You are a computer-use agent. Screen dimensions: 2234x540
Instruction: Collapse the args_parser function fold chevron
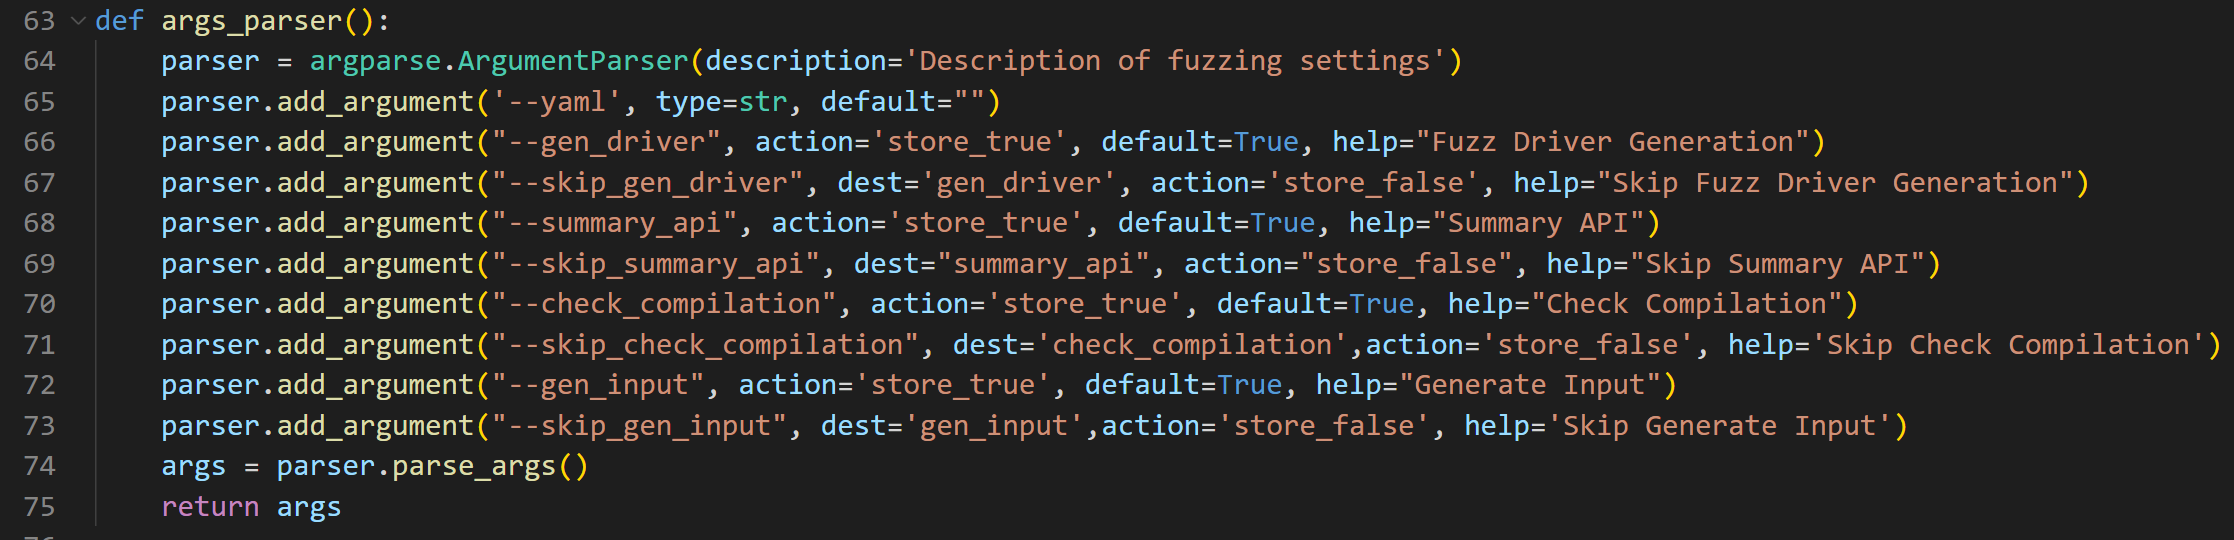tap(78, 21)
